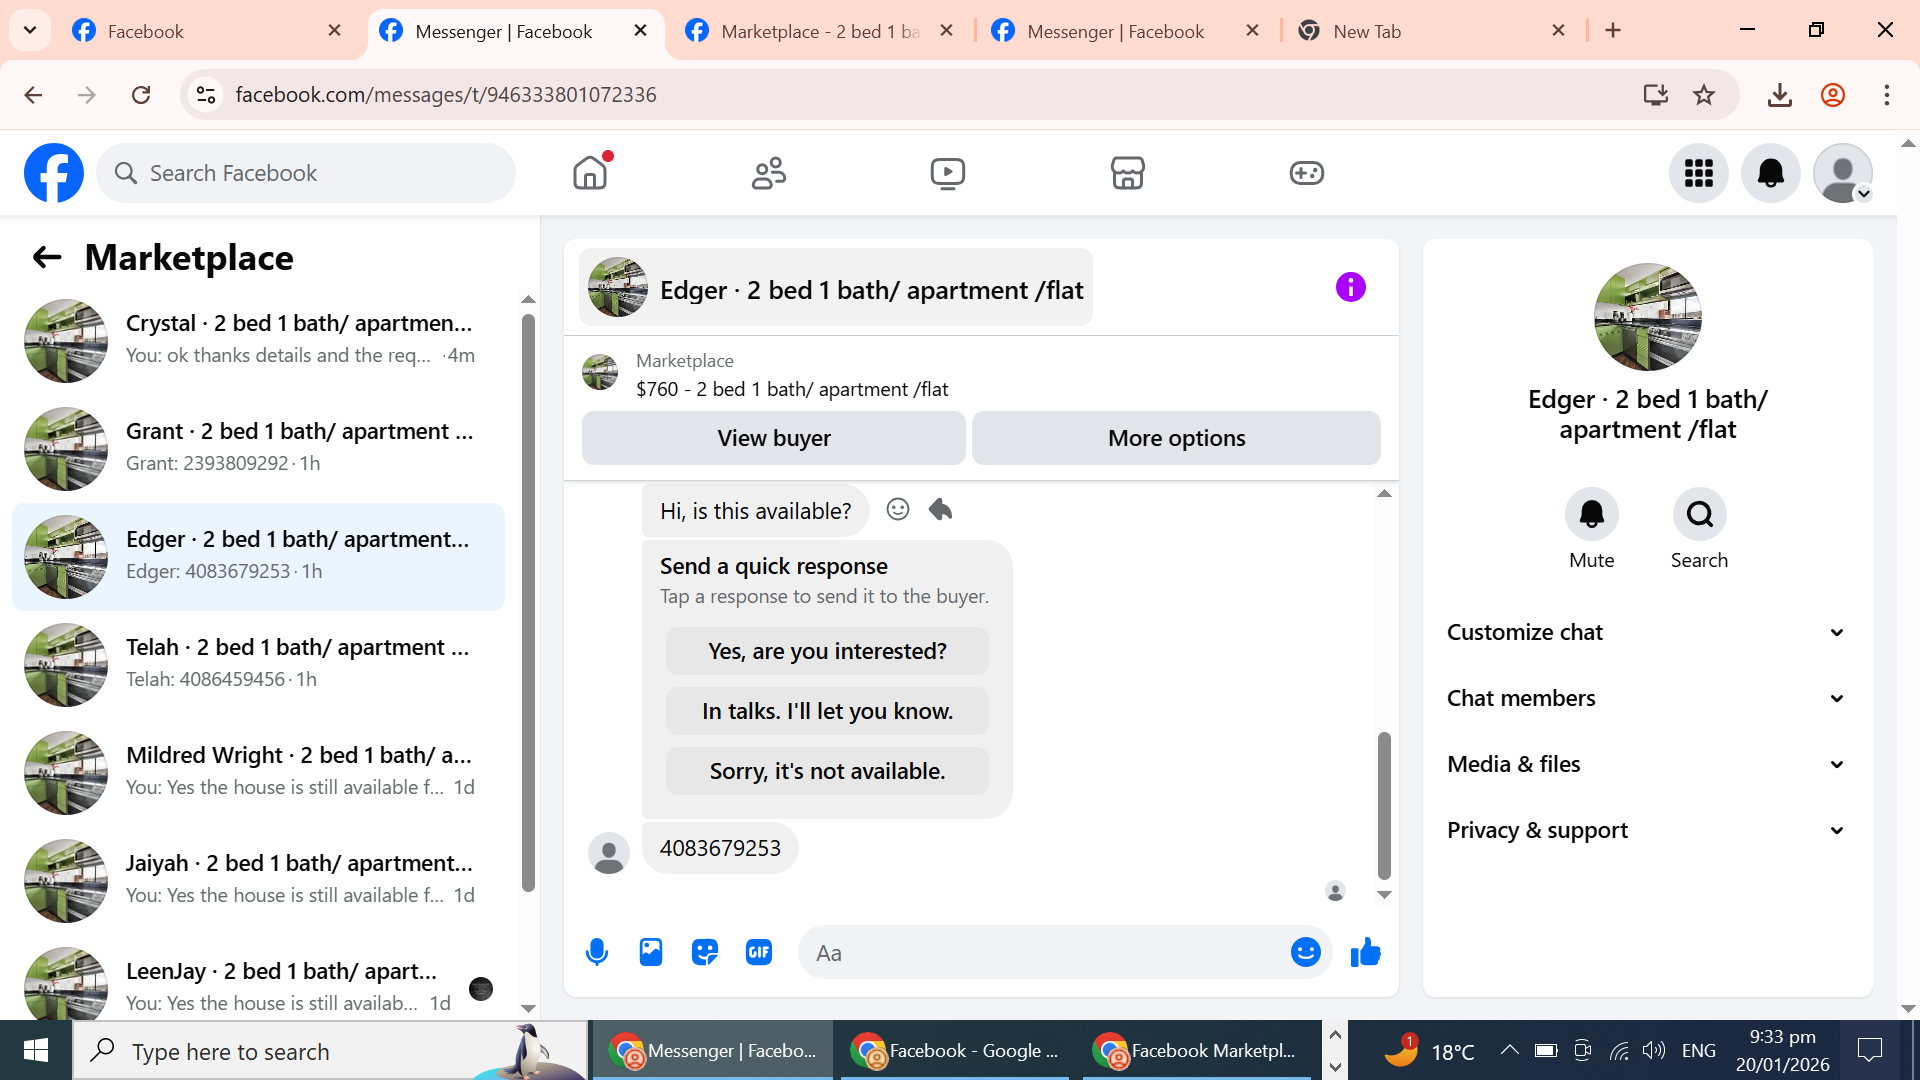Switch to the first Facebook browser tab
The height and width of the screenshot is (1080, 1920).
pyautogui.click(x=207, y=31)
